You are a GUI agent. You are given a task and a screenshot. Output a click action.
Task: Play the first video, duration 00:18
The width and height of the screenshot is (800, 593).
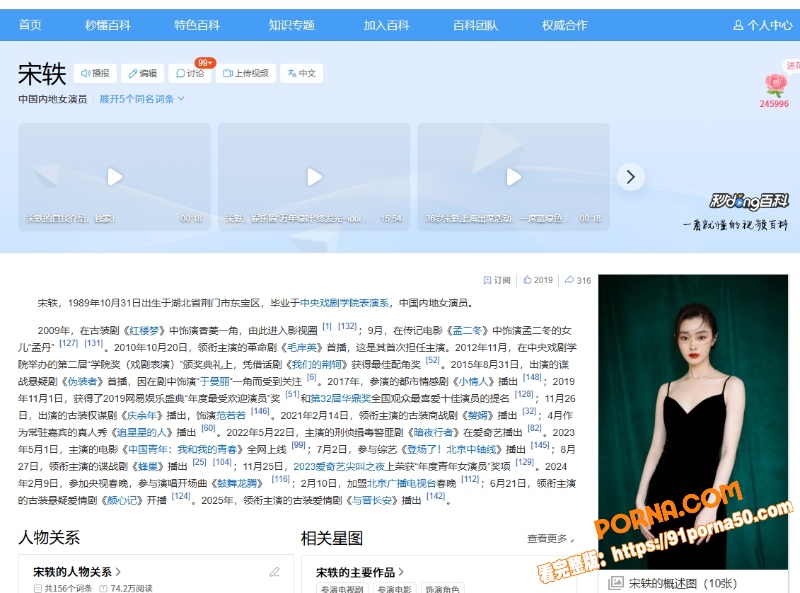[x=115, y=177]
